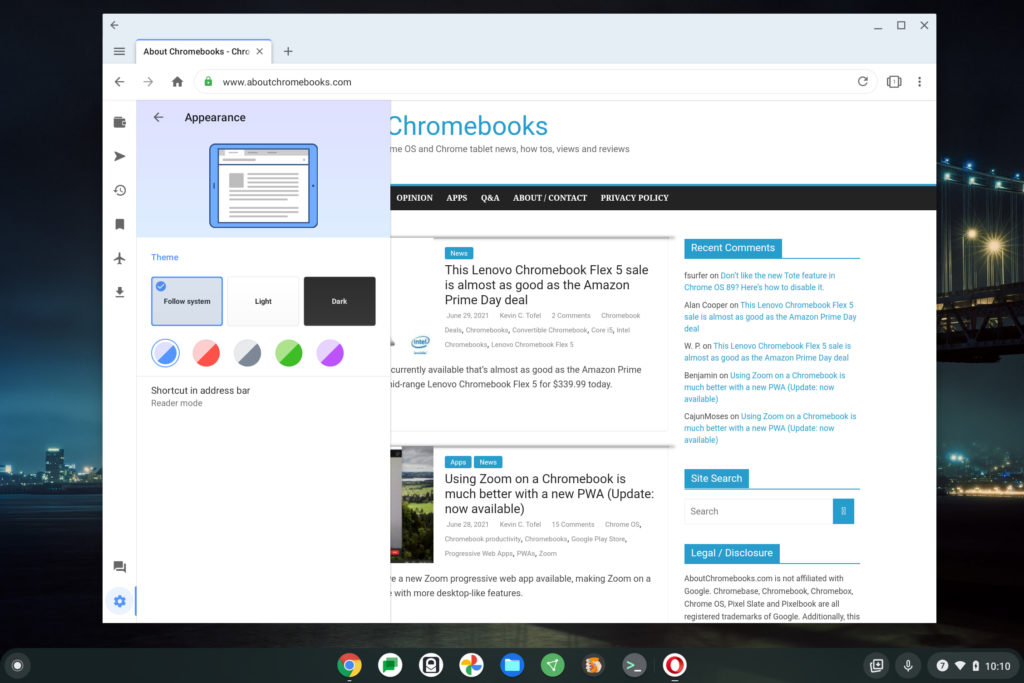Select the Light theme

263,301
